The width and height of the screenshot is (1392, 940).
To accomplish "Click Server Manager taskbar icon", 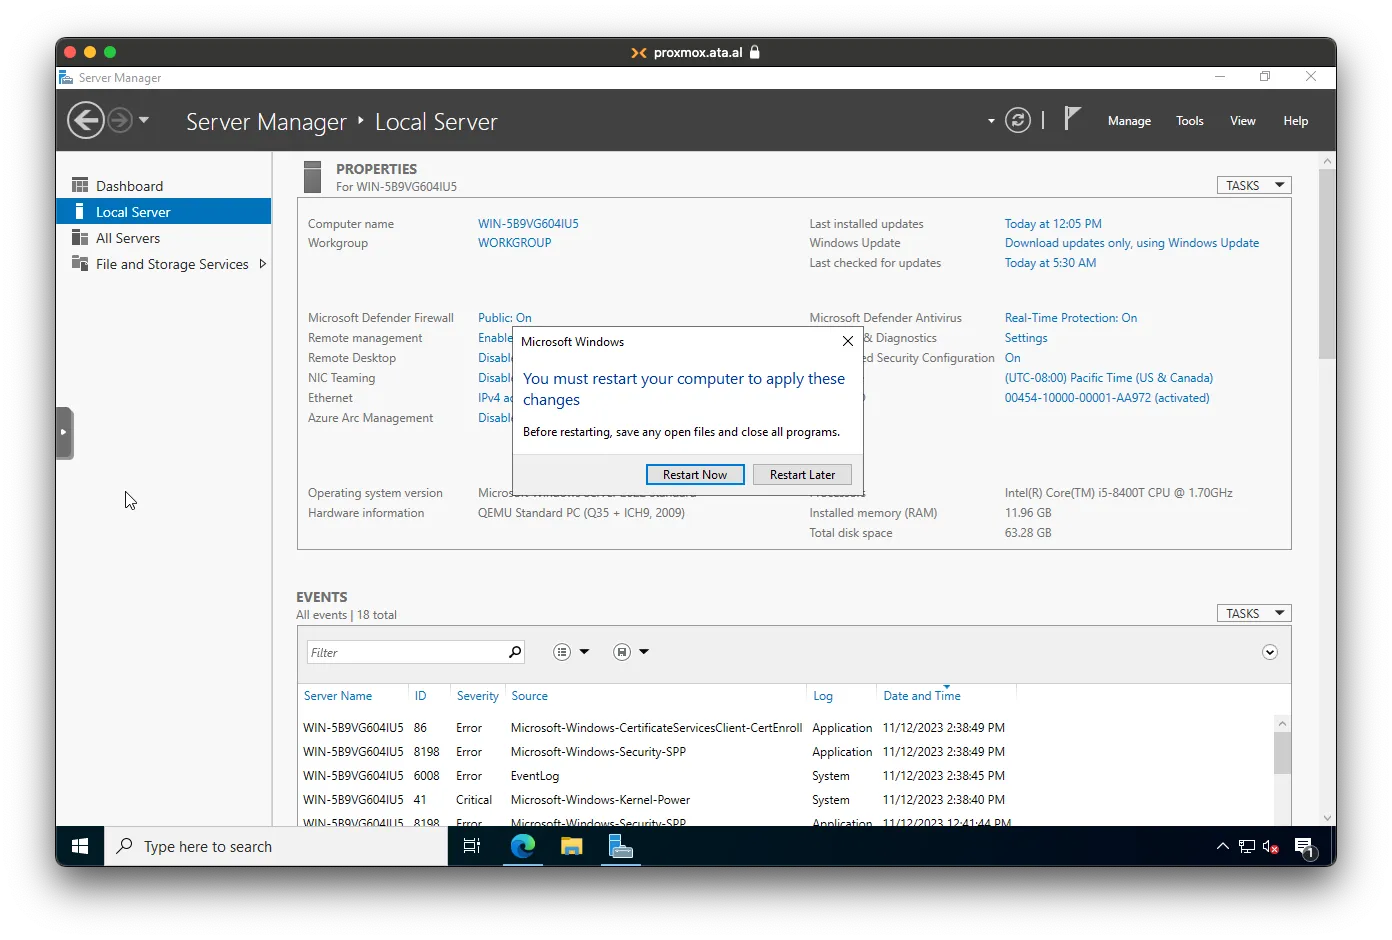I will (x=621, y=846).
